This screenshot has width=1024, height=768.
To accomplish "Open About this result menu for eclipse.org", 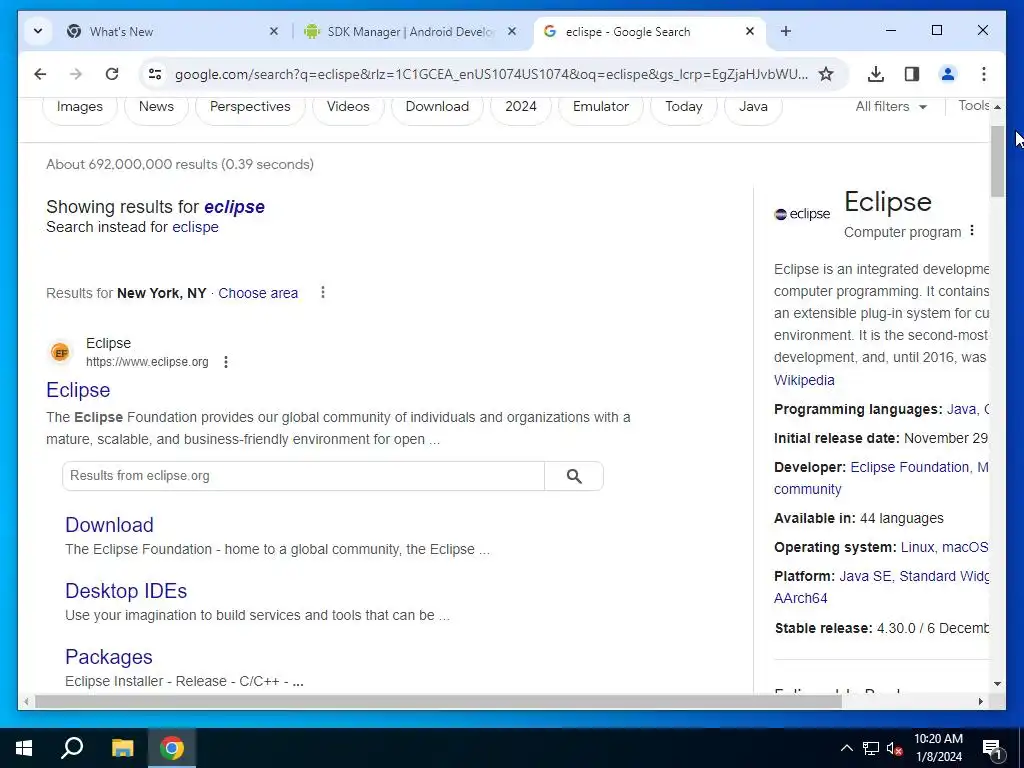I will click(226, 362).
